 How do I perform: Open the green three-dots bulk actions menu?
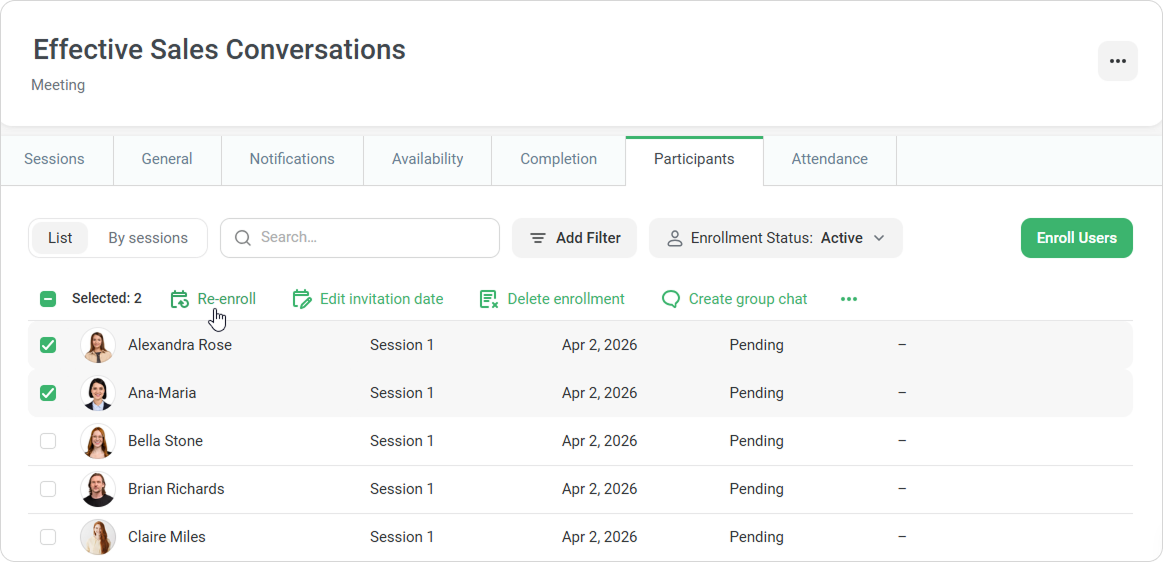click(849, 299)
